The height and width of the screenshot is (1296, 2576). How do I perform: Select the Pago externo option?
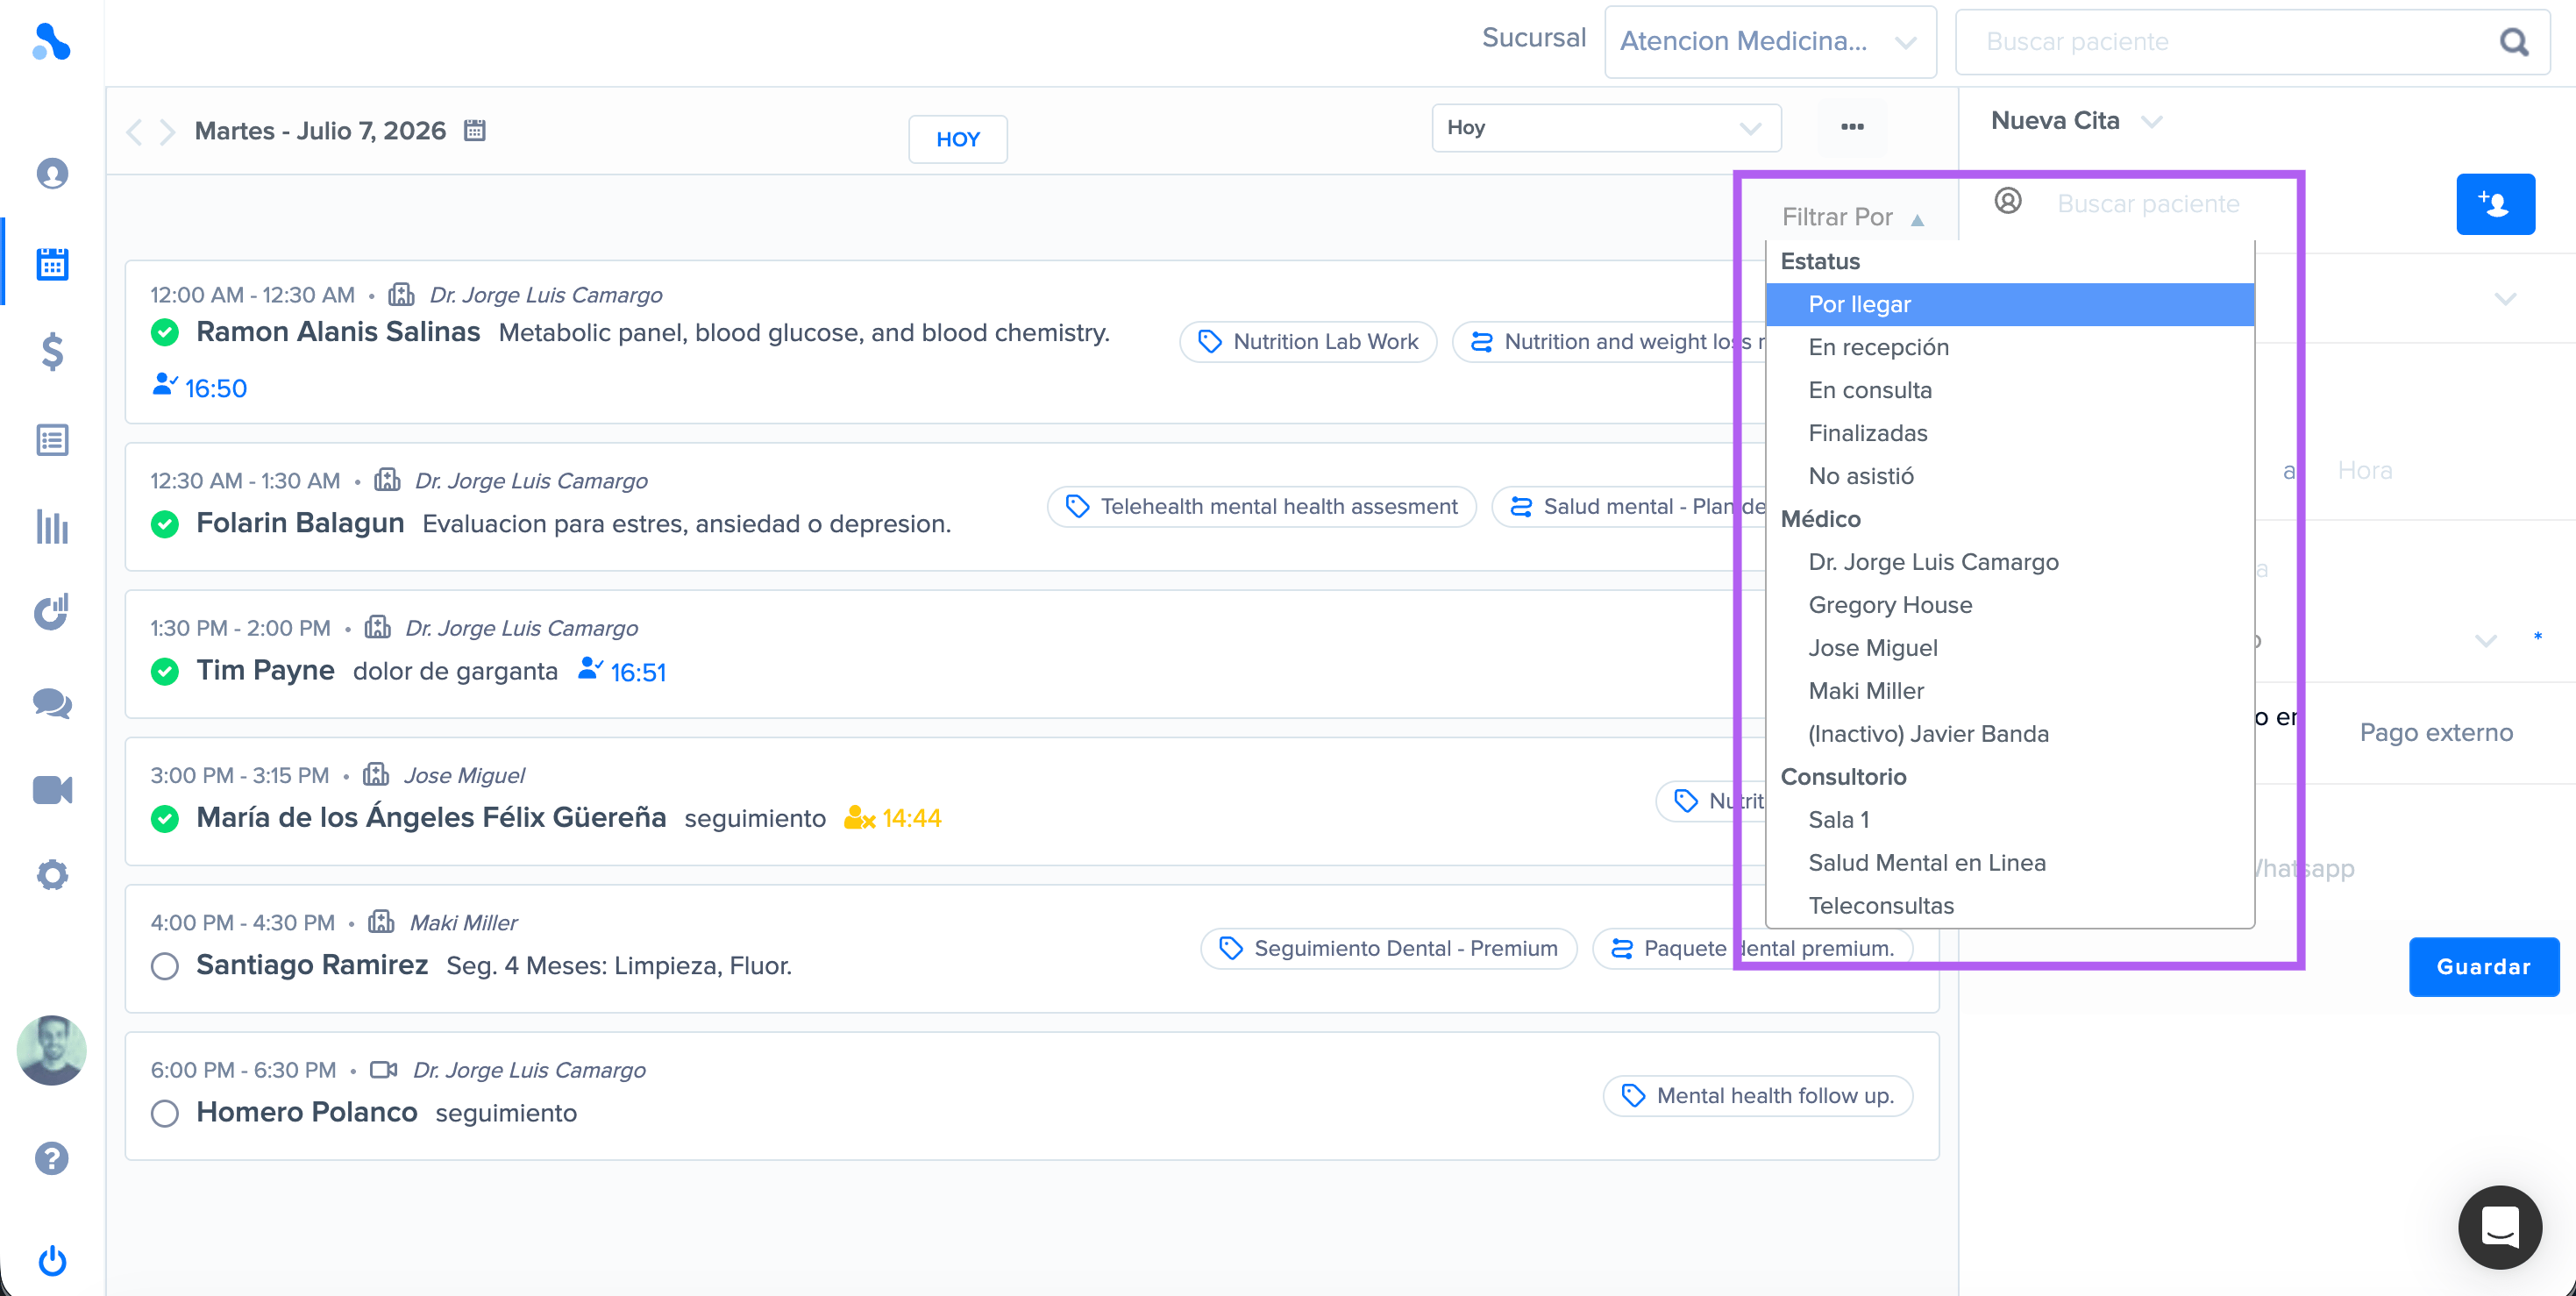(x=2436, y=733)
